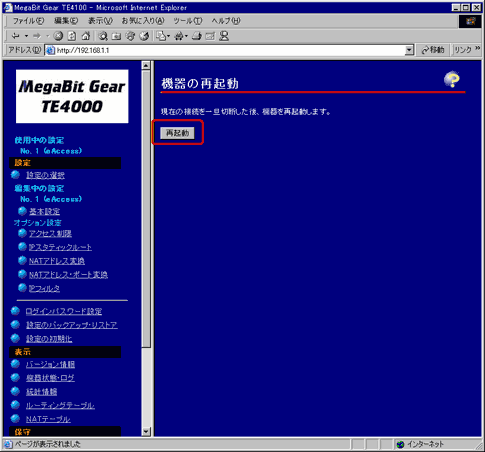The image size is (485, 452).
Task: Open the ログインパスワード設定 link
Action: [x=64, y=311]
